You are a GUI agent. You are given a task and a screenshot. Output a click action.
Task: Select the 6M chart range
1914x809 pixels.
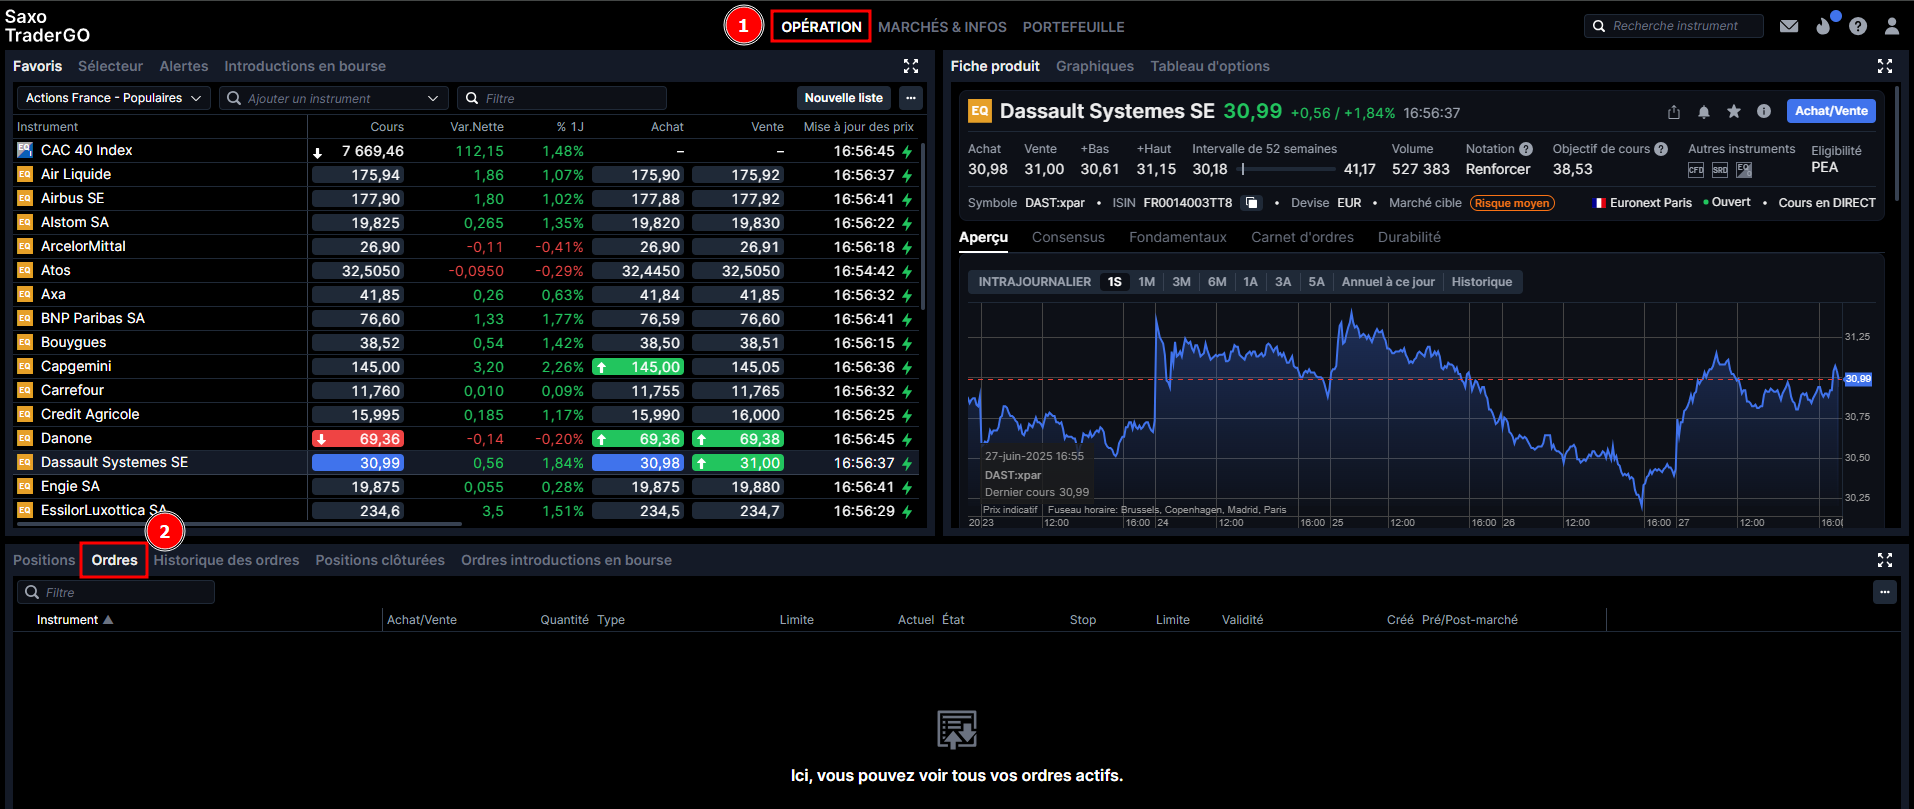coord(1217,282)
